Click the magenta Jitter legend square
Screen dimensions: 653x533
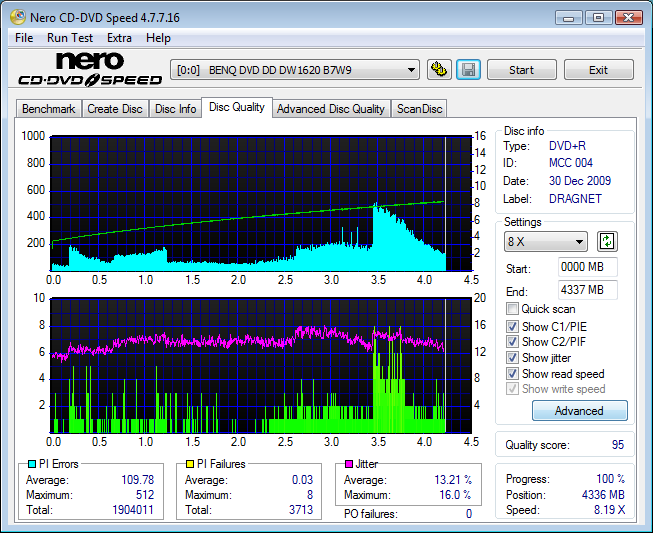pyautogui.click(x=349, y=464)
